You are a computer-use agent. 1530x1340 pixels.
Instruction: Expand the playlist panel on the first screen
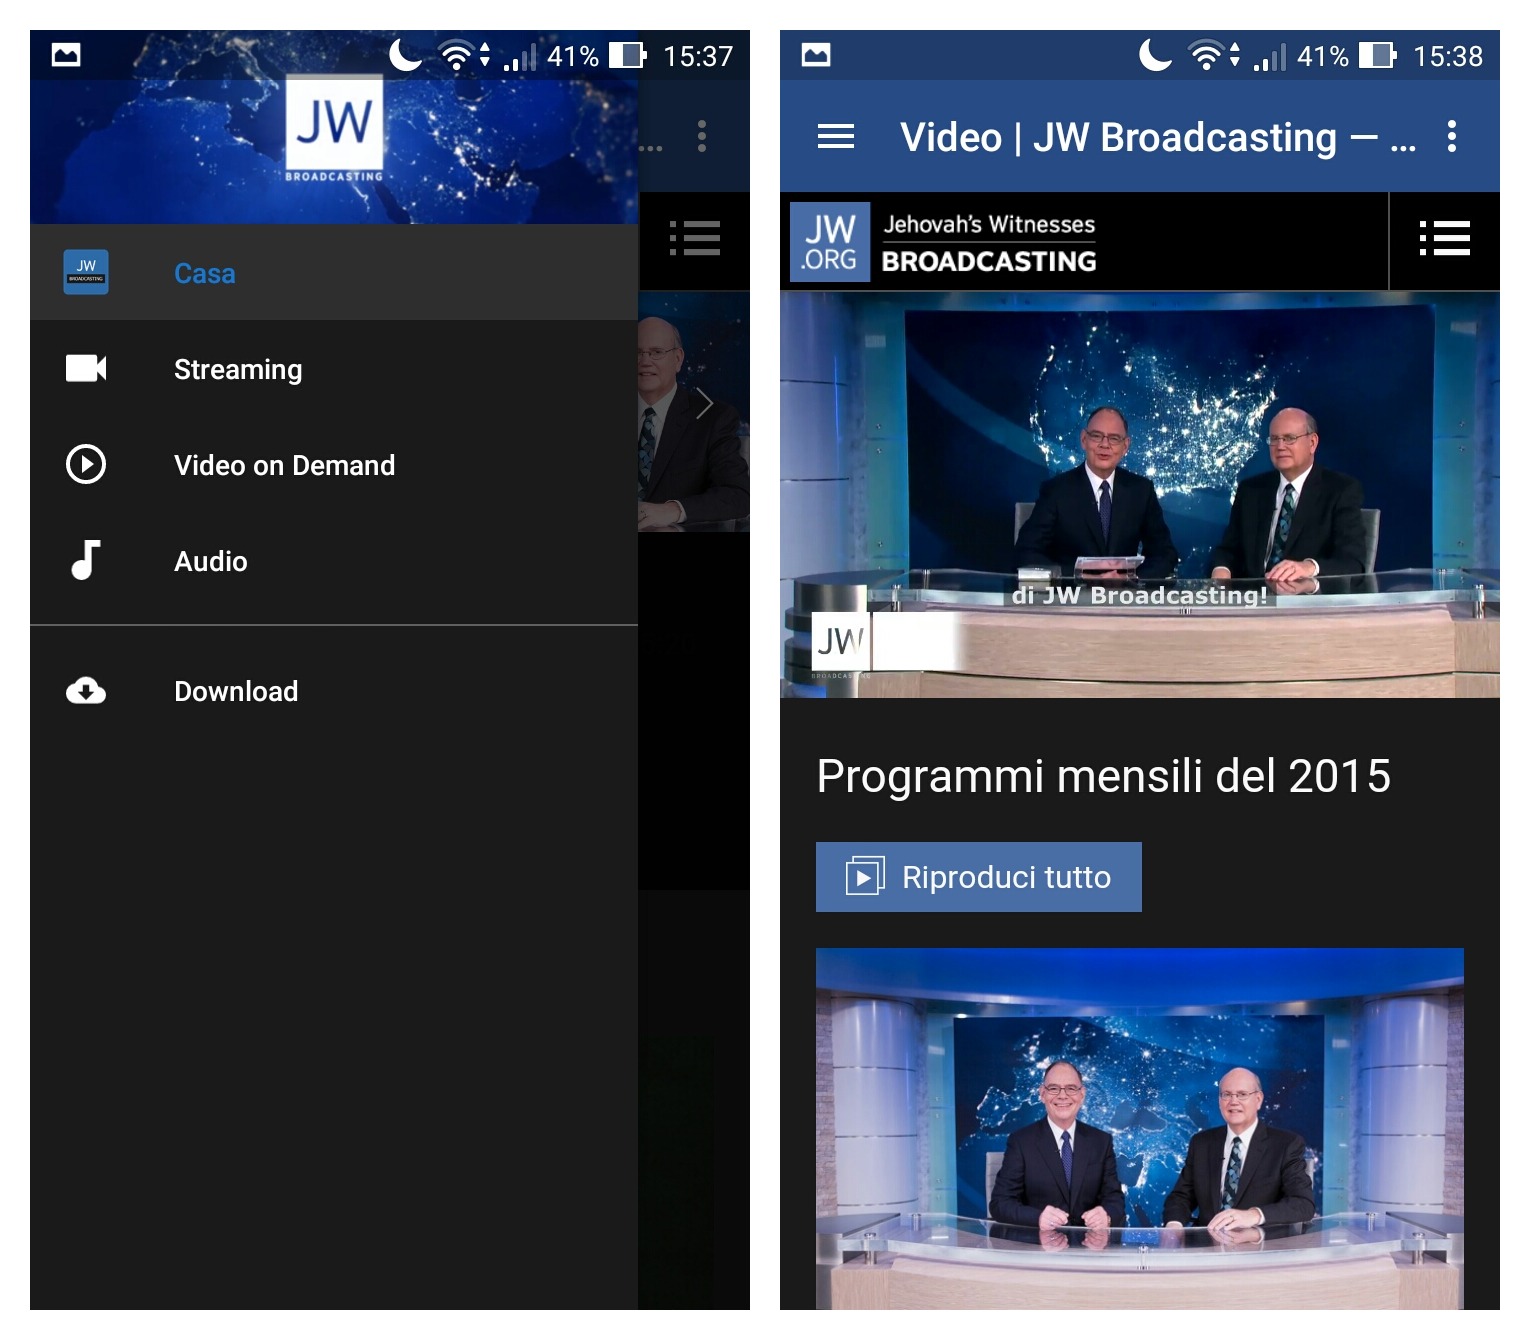pyautogui.click(x=697, y=240)
